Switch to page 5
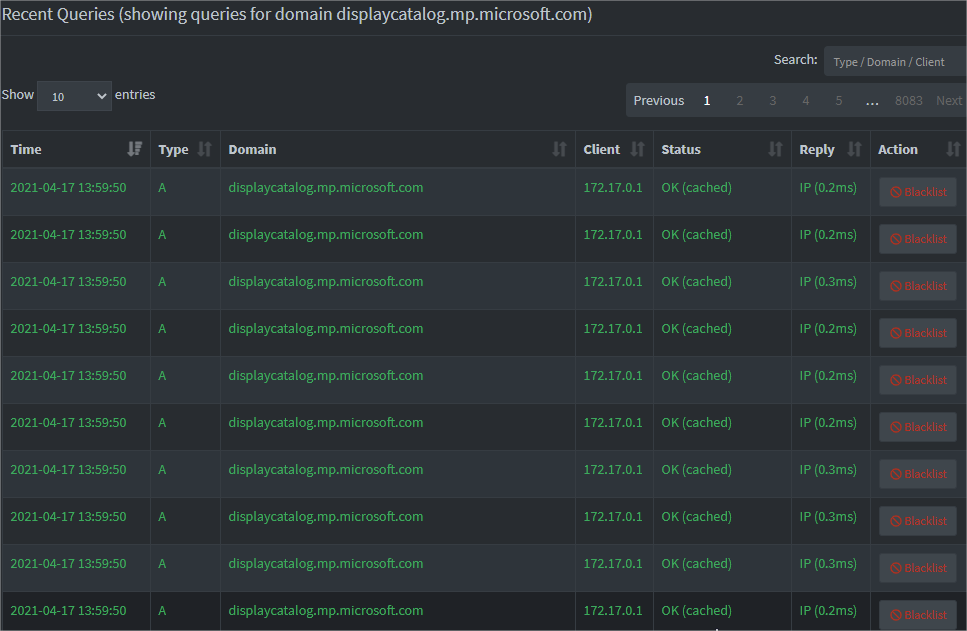This screenshot has height=631, width=967. pyautogui.click(x=839, y=101)
